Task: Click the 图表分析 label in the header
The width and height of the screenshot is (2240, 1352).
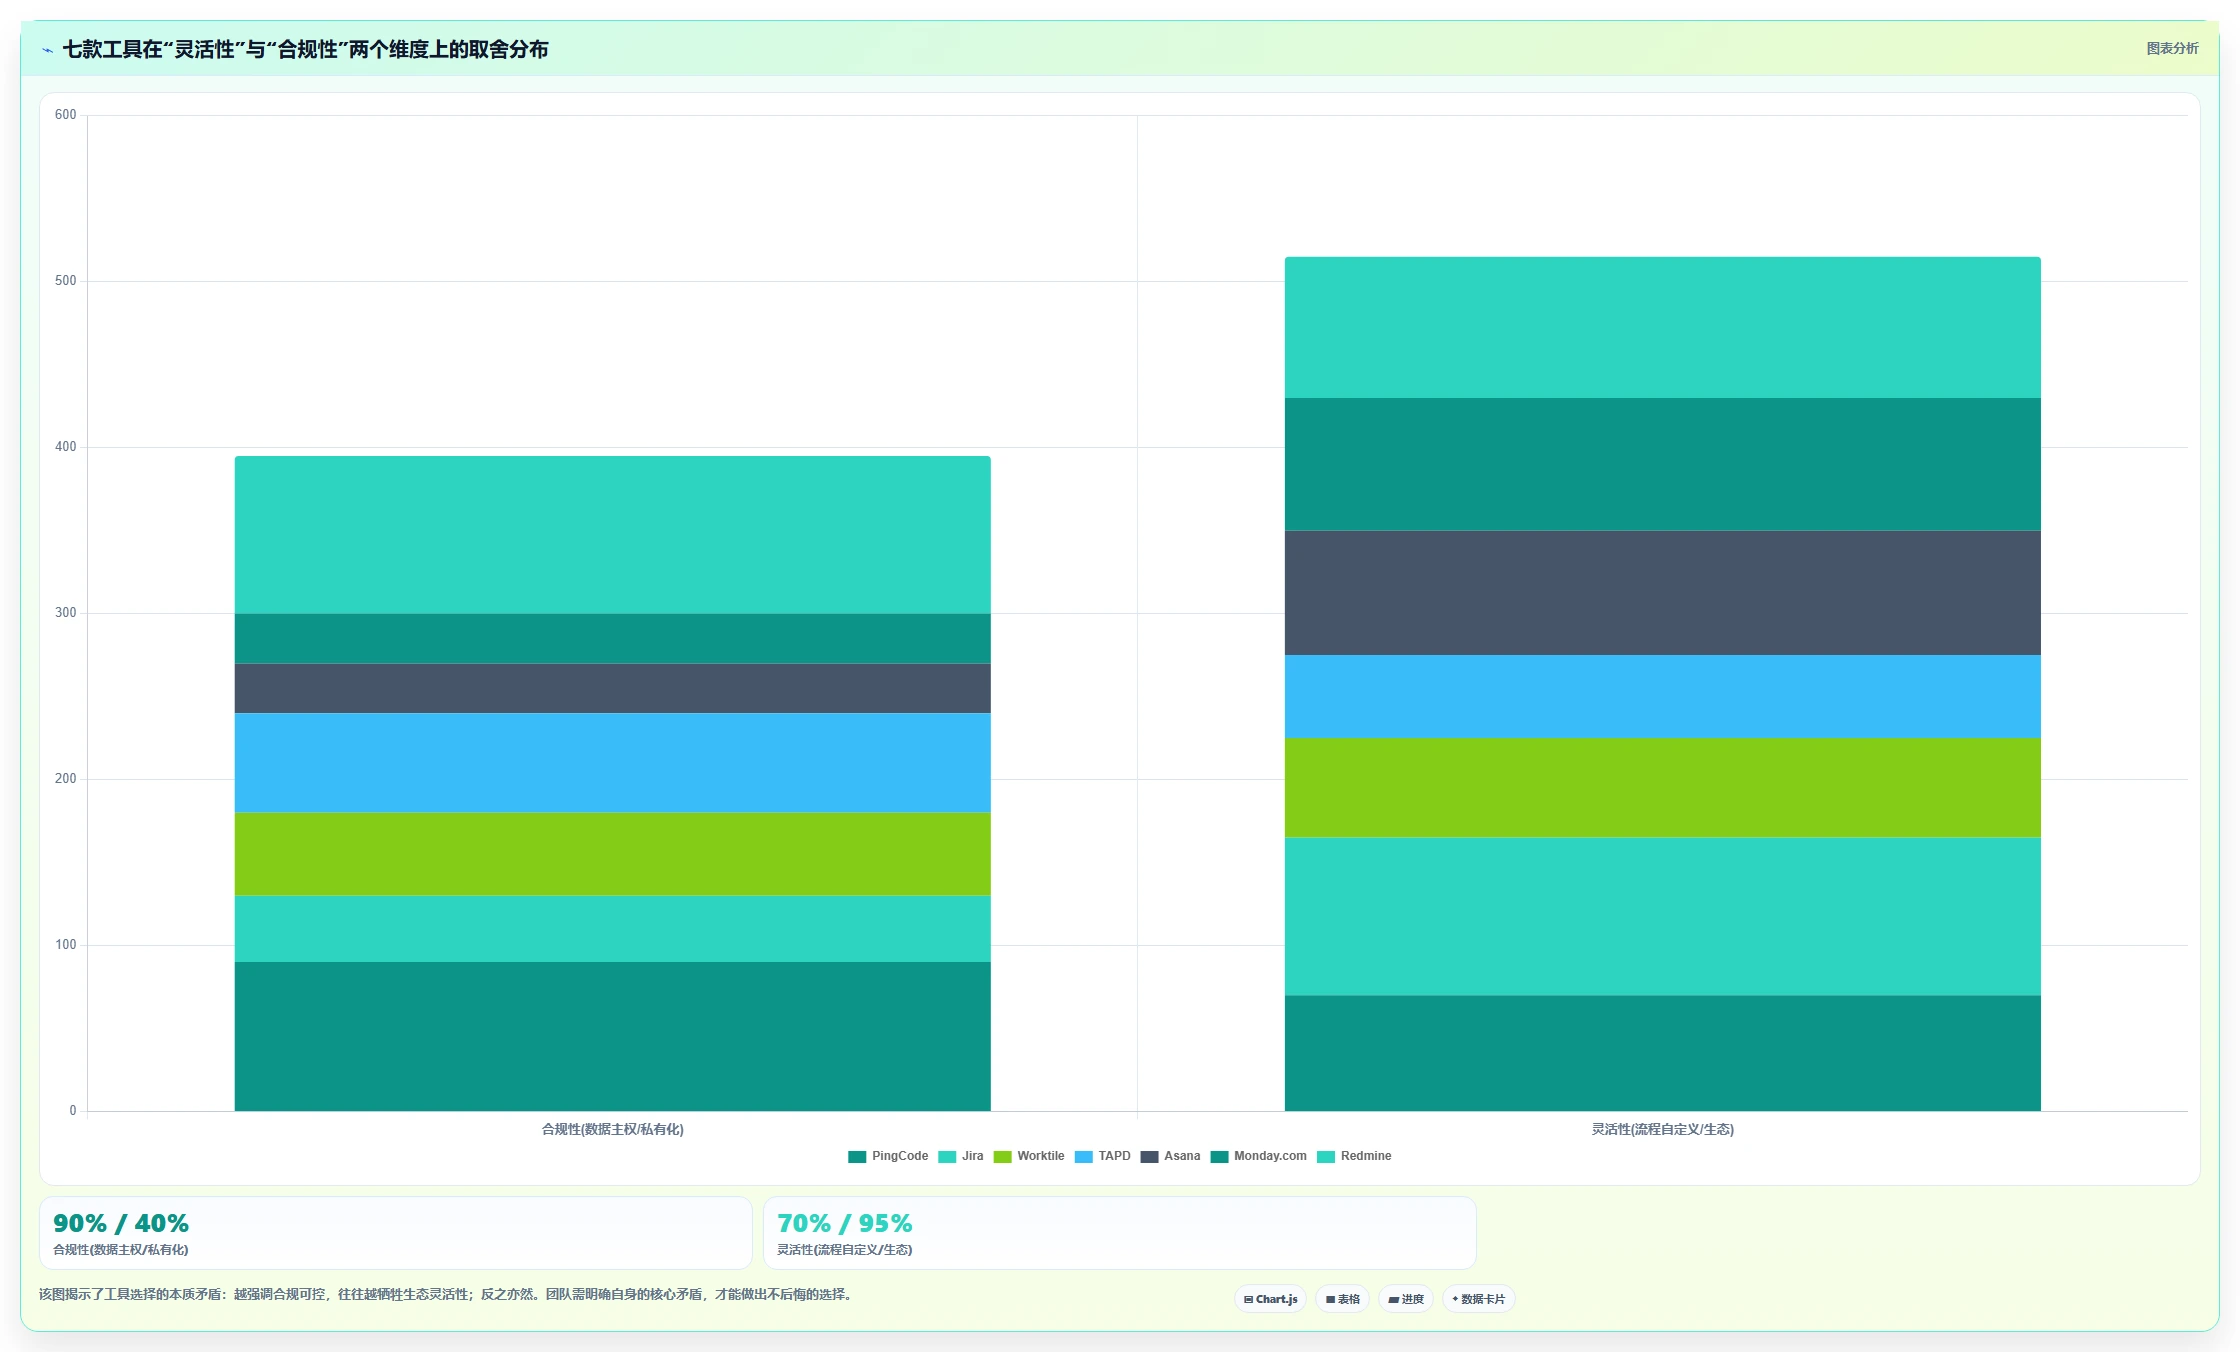Action: [2172, 48]
